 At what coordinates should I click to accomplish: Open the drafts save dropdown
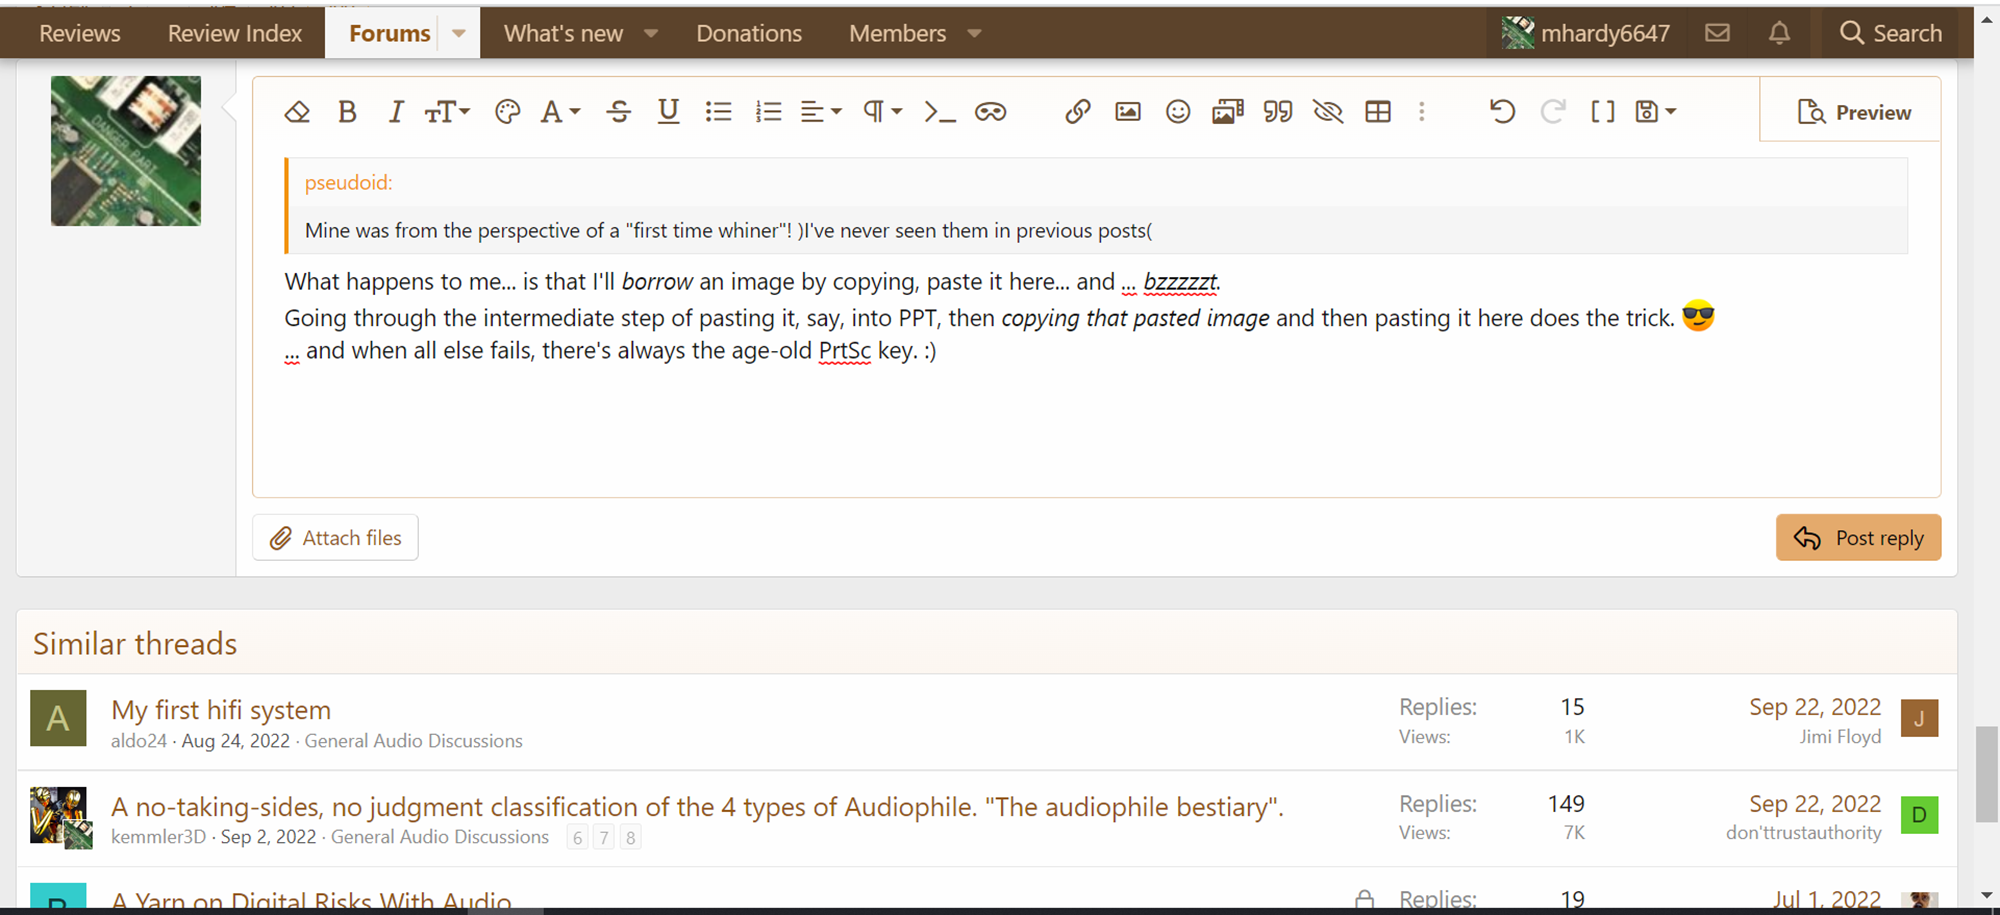[x=1656, y=112]
